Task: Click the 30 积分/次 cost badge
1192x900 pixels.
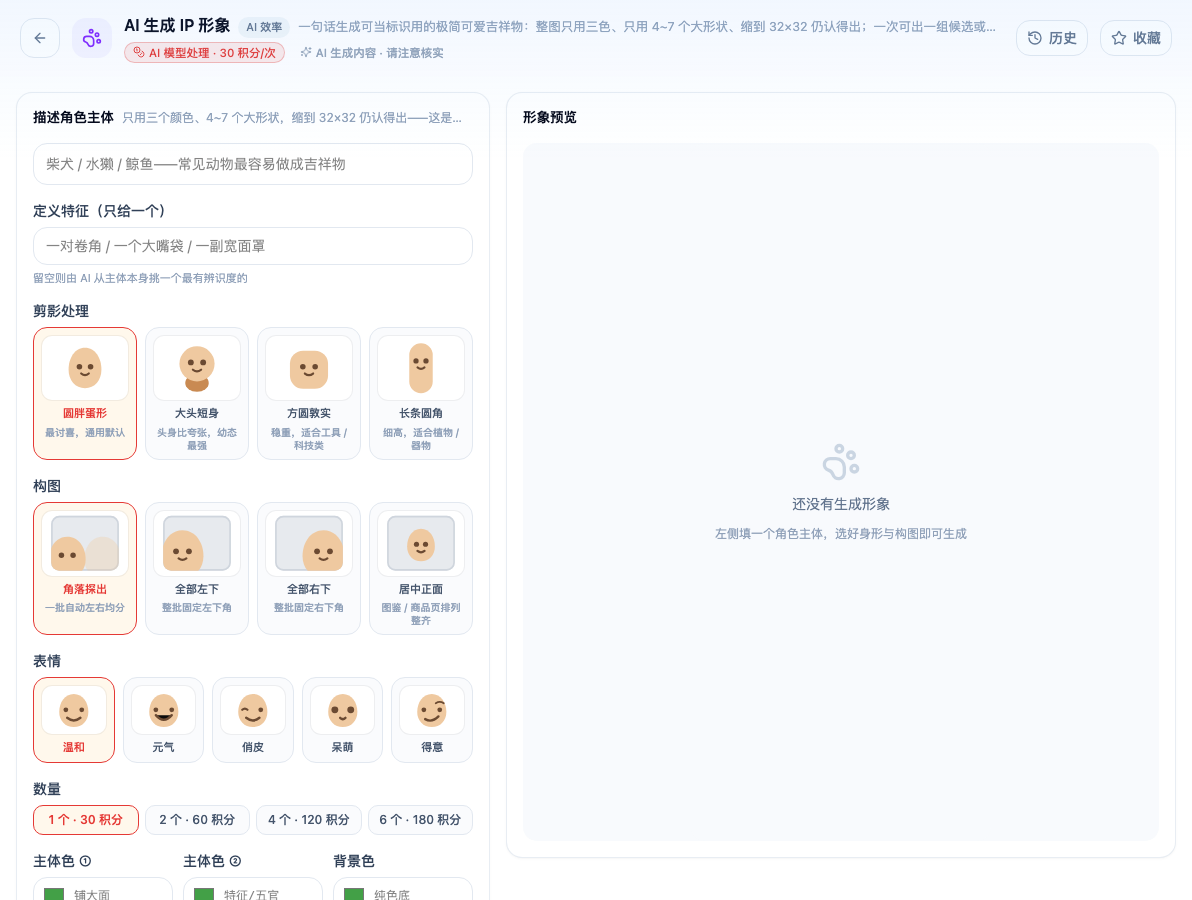Action: click(204, 52)
